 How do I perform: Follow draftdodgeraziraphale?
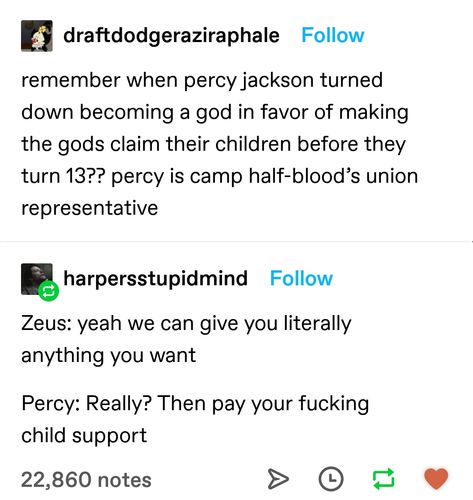coord(332,35)
